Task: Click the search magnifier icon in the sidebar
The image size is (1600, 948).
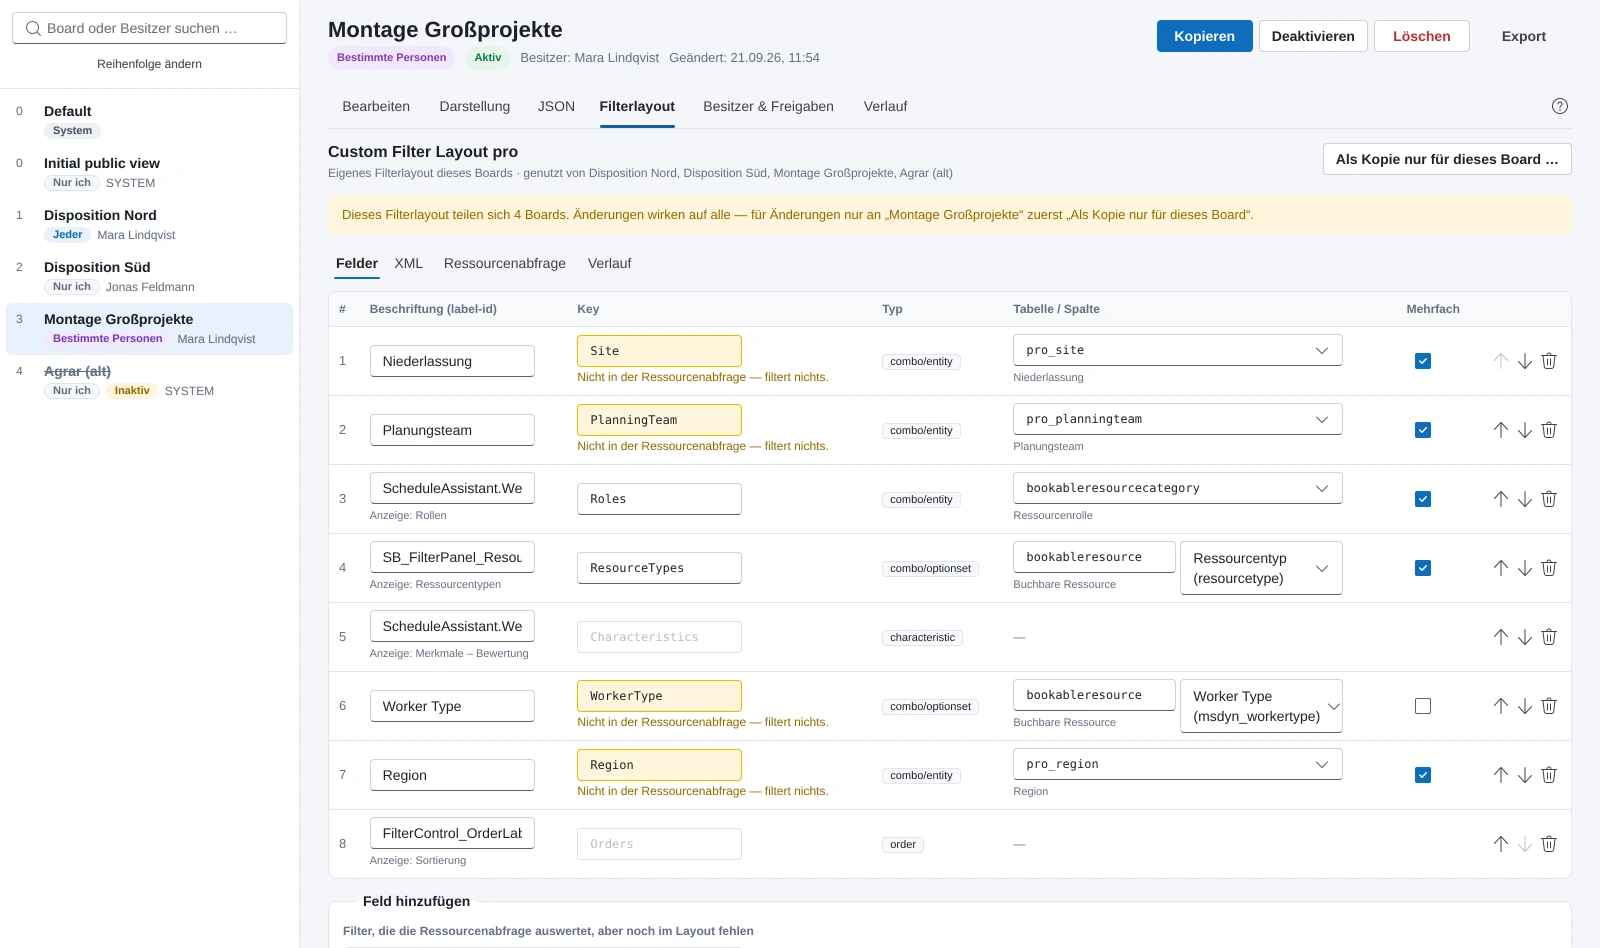Action: coord(33,28)
